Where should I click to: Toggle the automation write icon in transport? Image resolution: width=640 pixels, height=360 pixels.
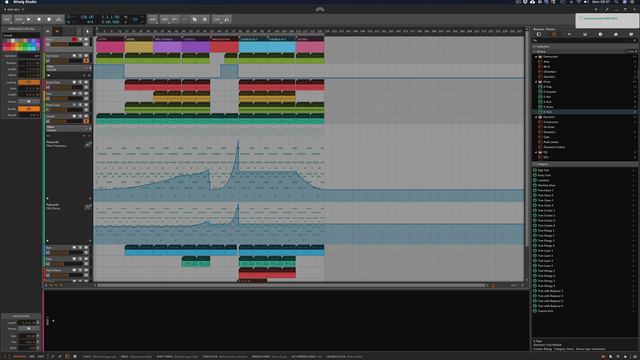[x=59, y=19]
